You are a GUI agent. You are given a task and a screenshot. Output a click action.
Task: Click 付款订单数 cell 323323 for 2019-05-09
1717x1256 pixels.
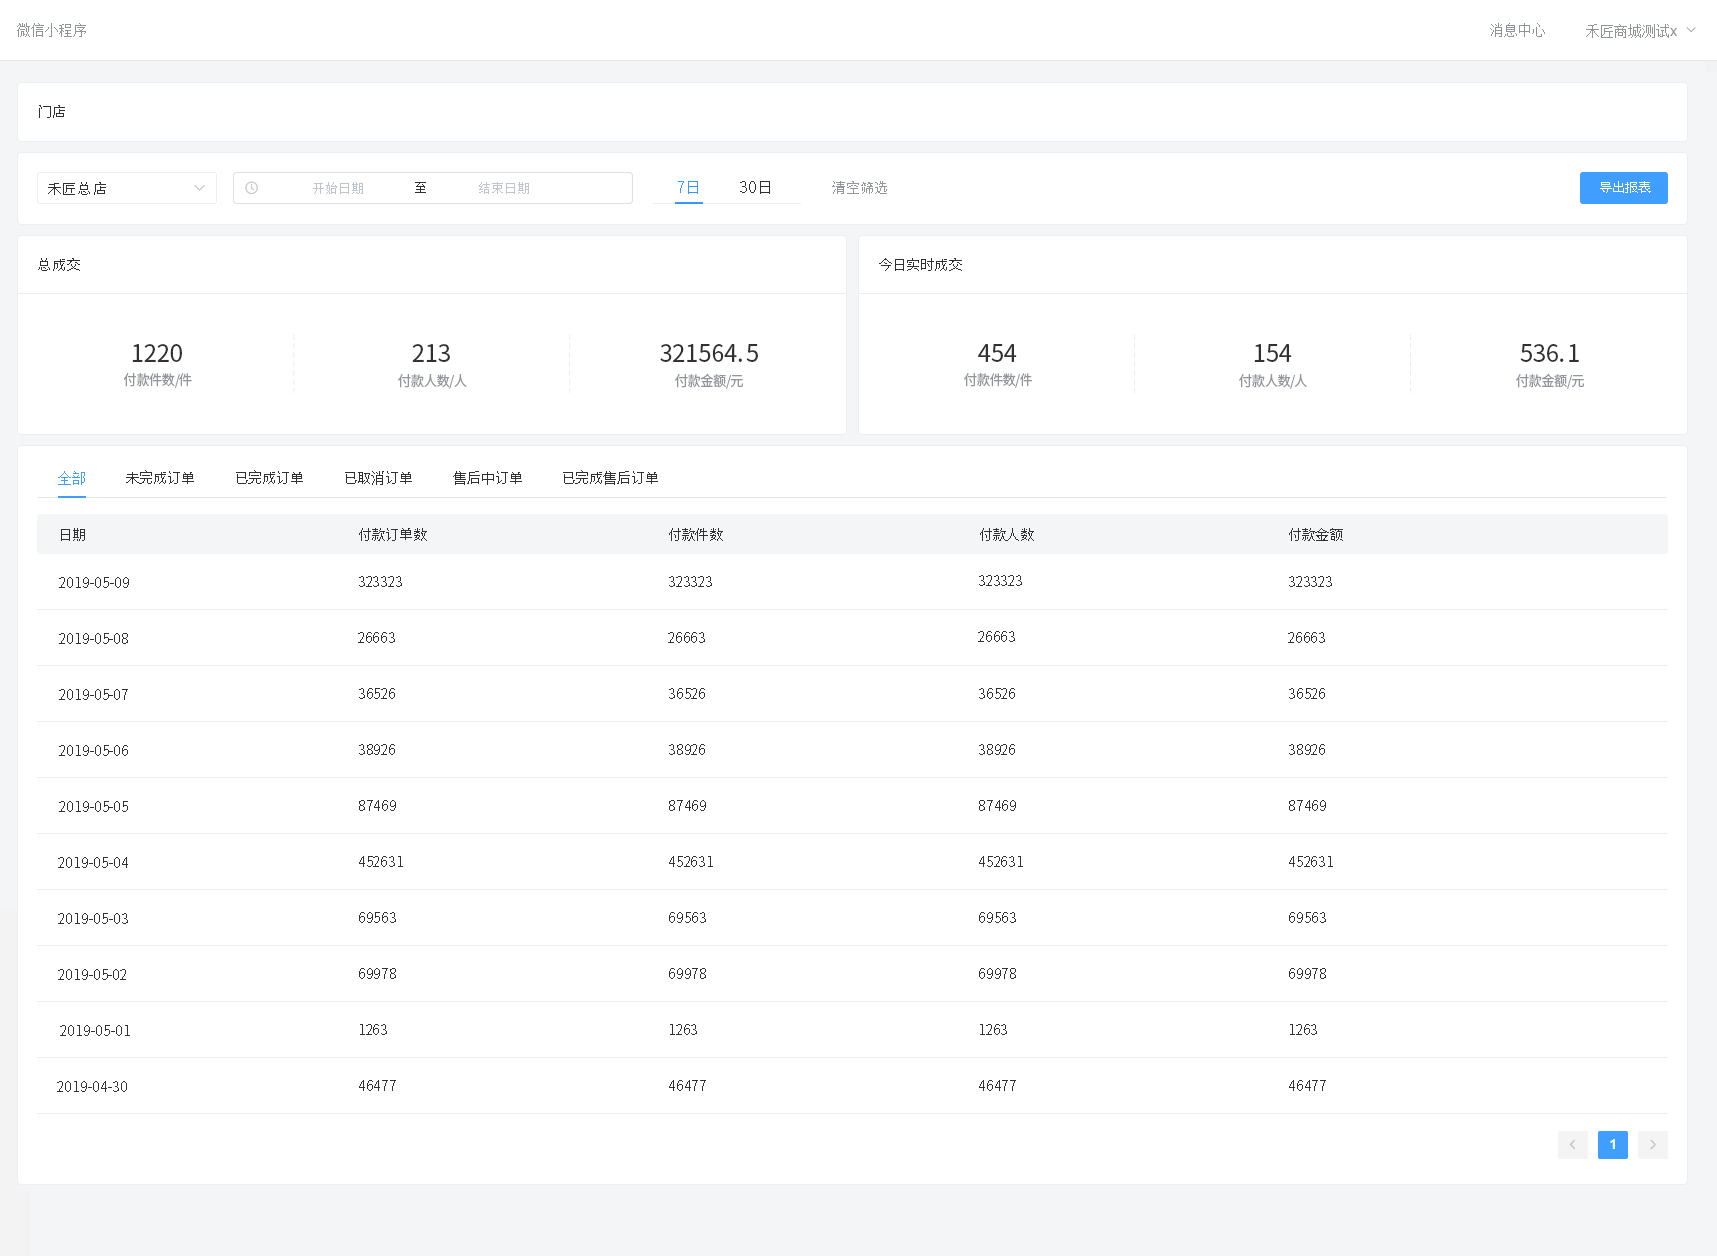[380, 582]
